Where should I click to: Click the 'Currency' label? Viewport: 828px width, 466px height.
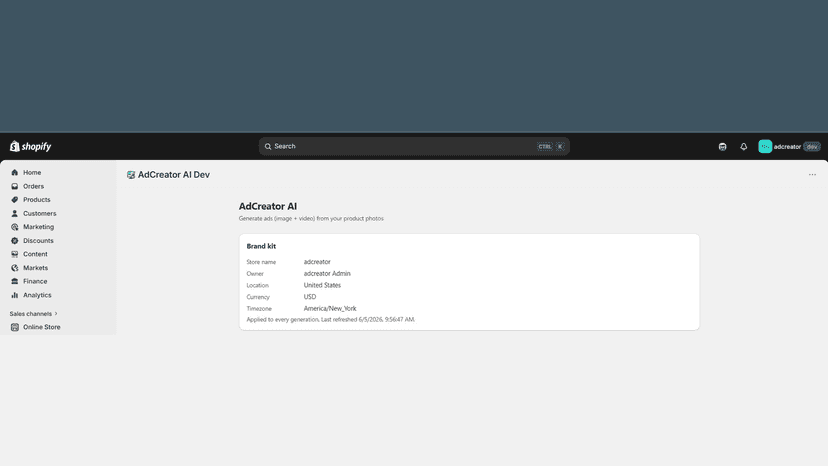tap(258, 297)
